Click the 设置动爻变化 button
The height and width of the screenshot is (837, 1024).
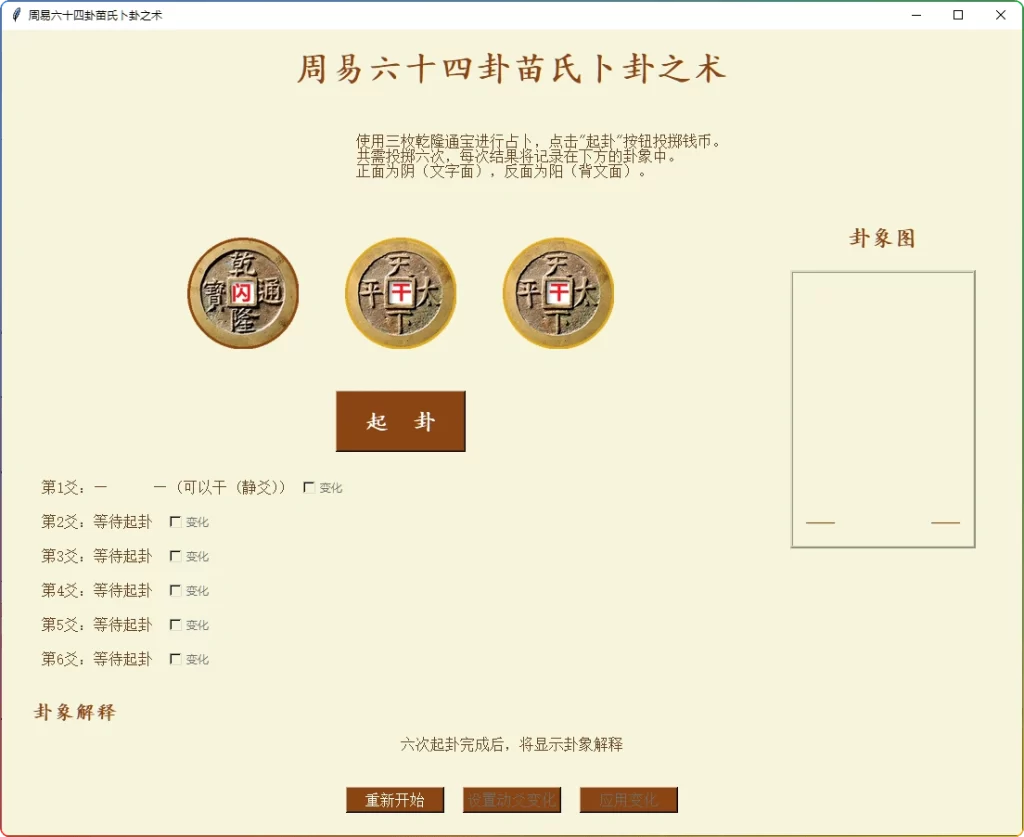click(x=511, y=800)
